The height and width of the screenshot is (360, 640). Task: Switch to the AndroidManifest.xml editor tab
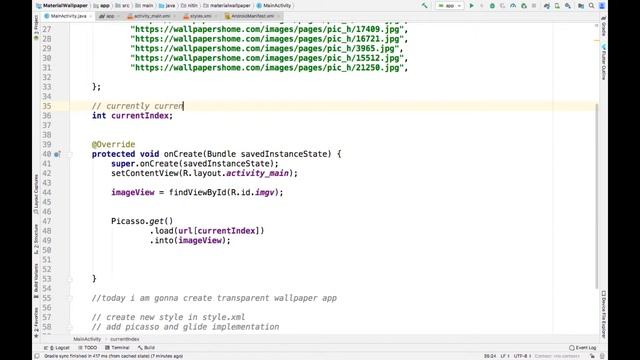(x=252, y=16)
